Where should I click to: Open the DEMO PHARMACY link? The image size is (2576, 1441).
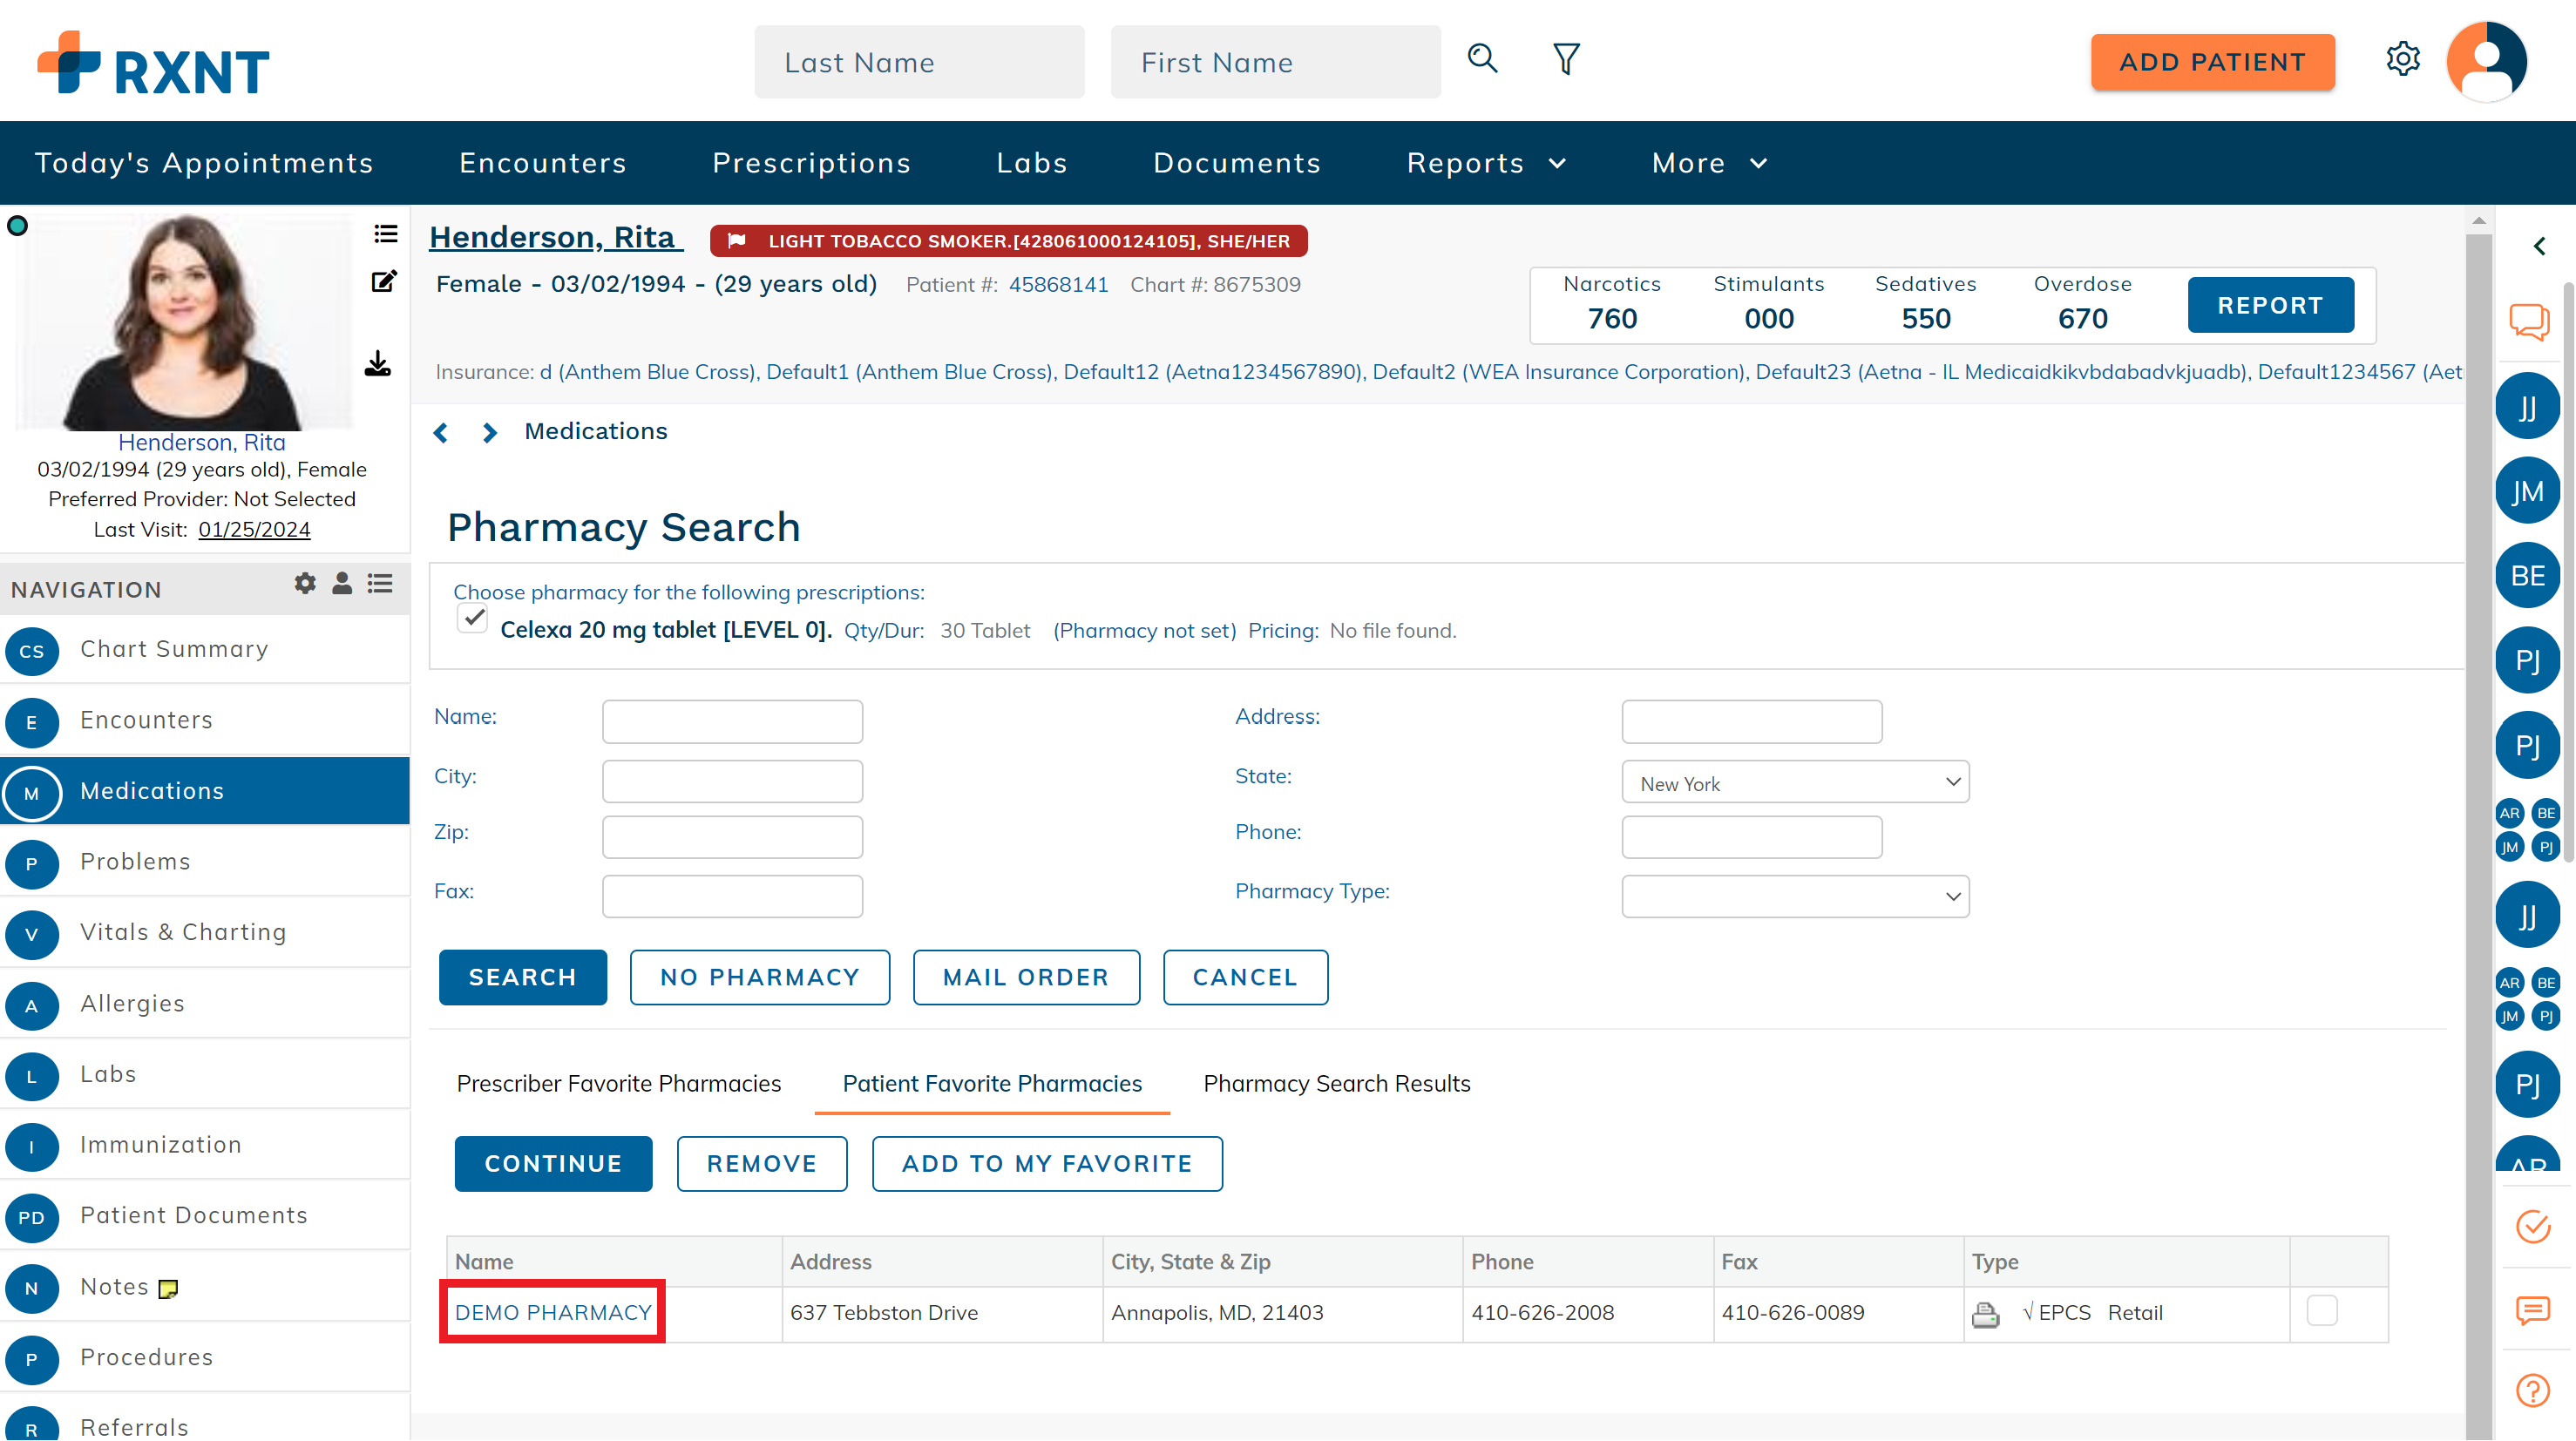tap(553, 1313)
